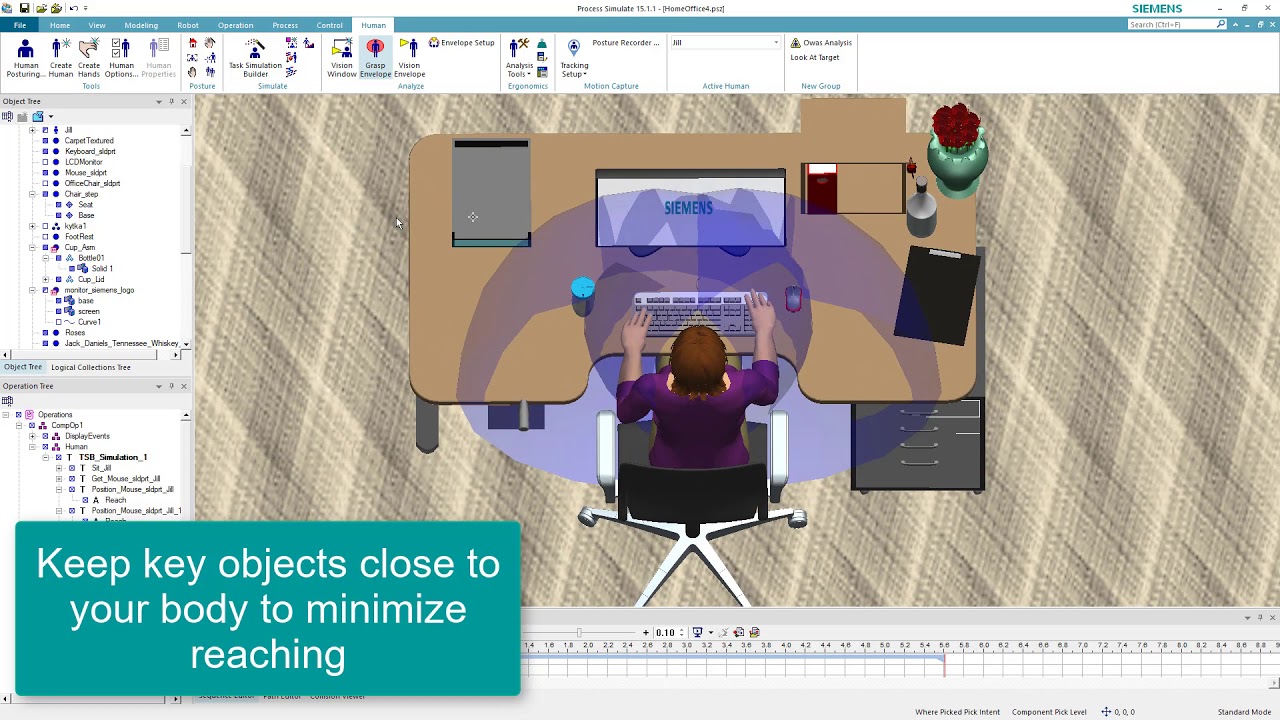Click the search magnifier icon
This screenshot has height=720, width=1280.
(1221, 24)
